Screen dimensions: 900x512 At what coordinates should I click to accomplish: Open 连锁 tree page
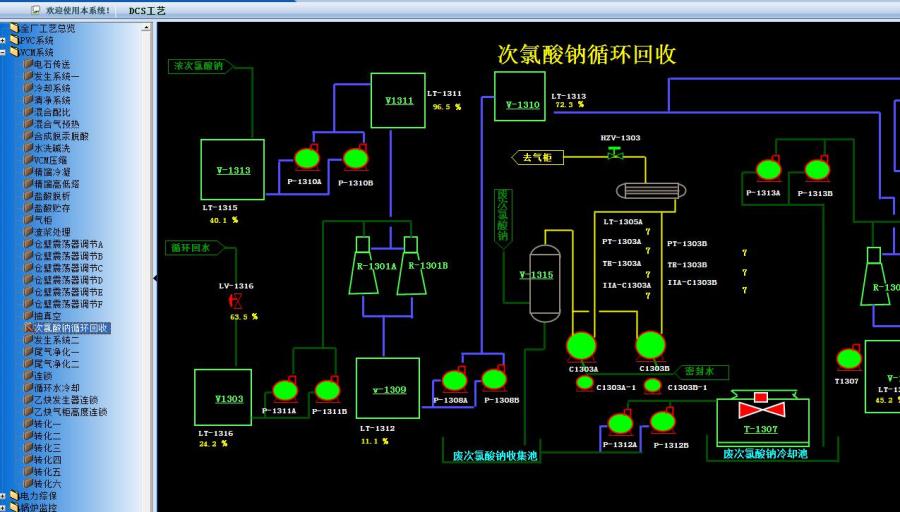pos(43,376)
